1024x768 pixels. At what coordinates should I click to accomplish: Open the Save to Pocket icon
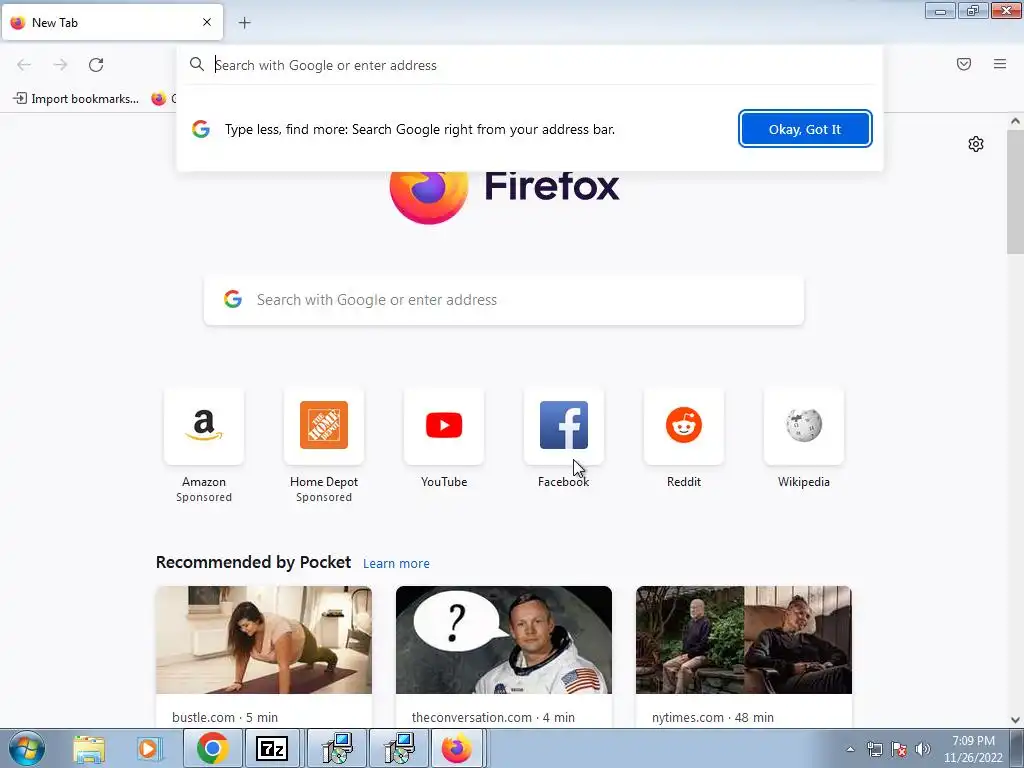(964, 64)
